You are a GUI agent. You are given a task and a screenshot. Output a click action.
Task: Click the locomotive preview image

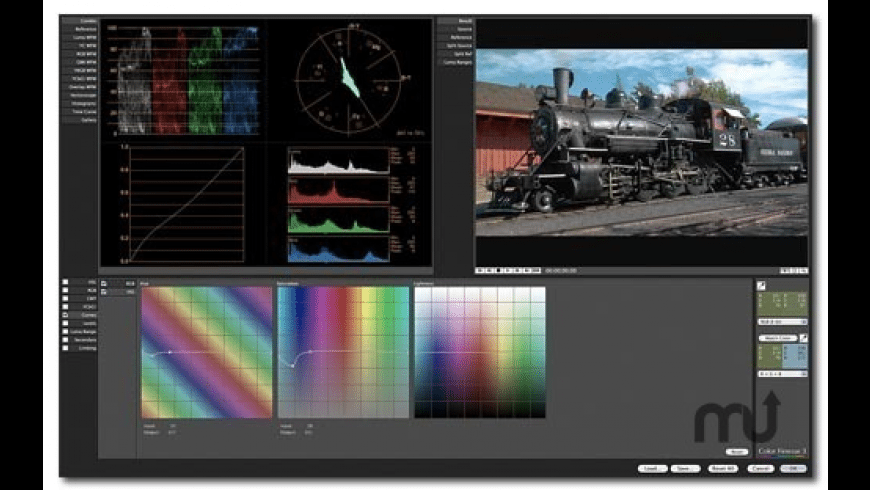click(640, 143)
